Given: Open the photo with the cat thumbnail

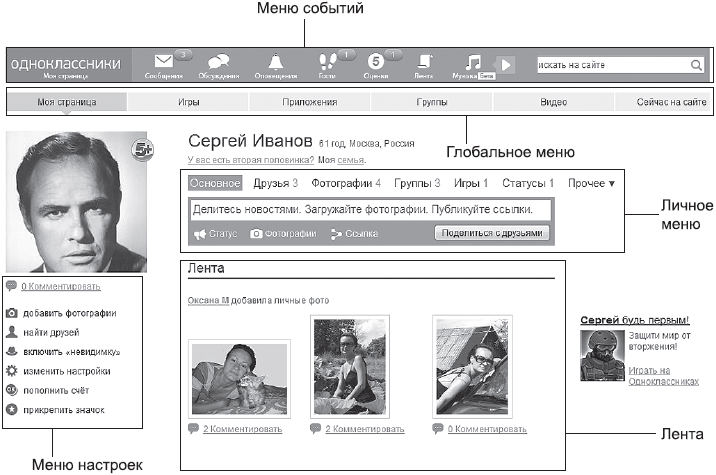Looking at the screenshot, I should (x=239, y=379).
